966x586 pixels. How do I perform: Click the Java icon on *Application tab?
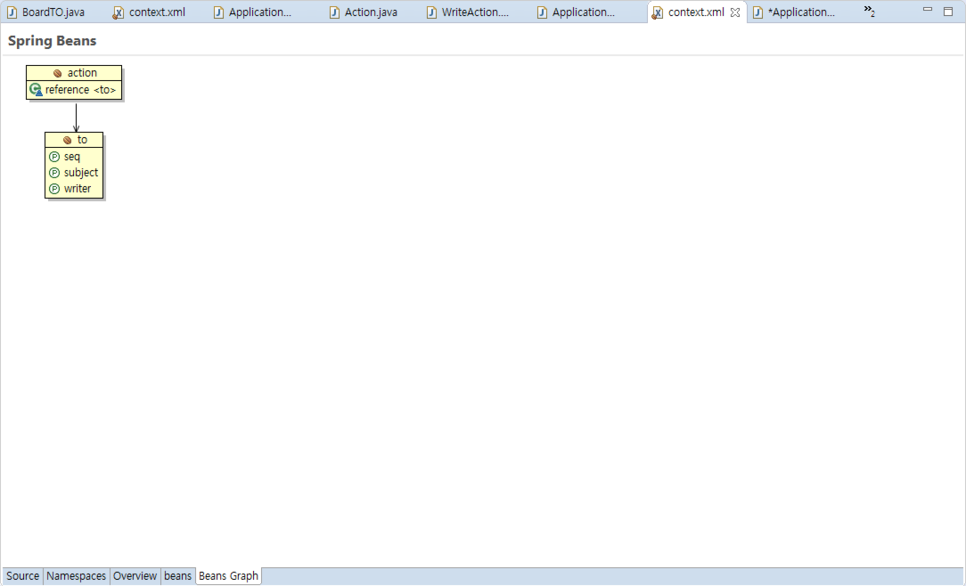tap(758, 12)
